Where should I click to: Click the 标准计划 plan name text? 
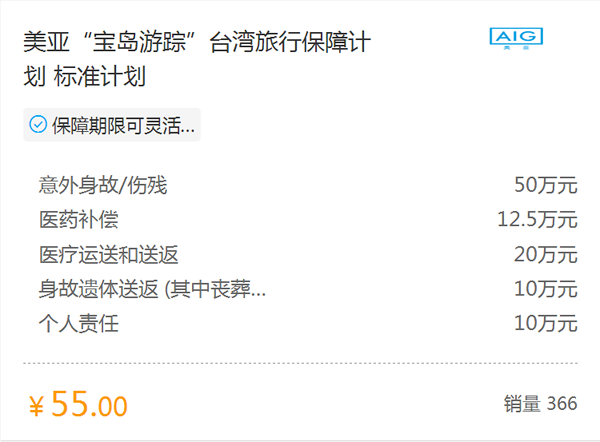(100, 76)
